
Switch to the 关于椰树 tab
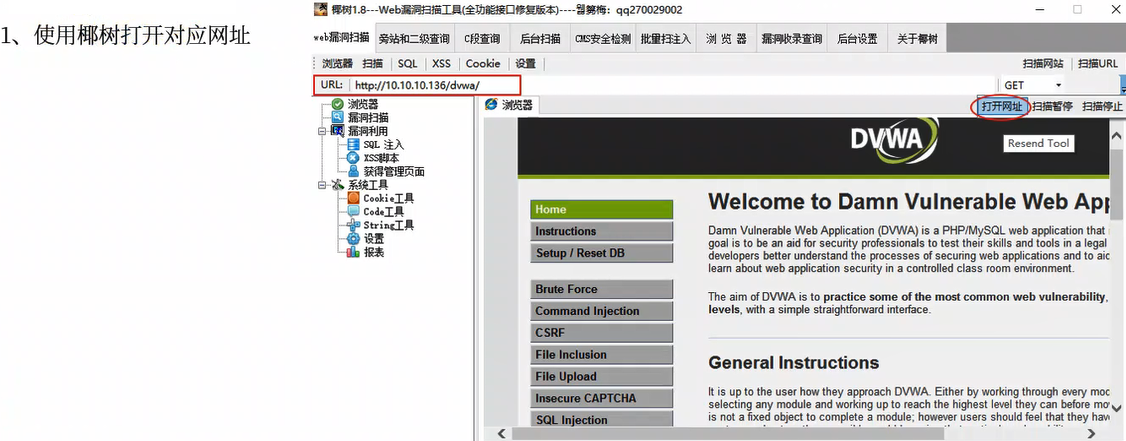pyautogui.click(x=917, y=39)
